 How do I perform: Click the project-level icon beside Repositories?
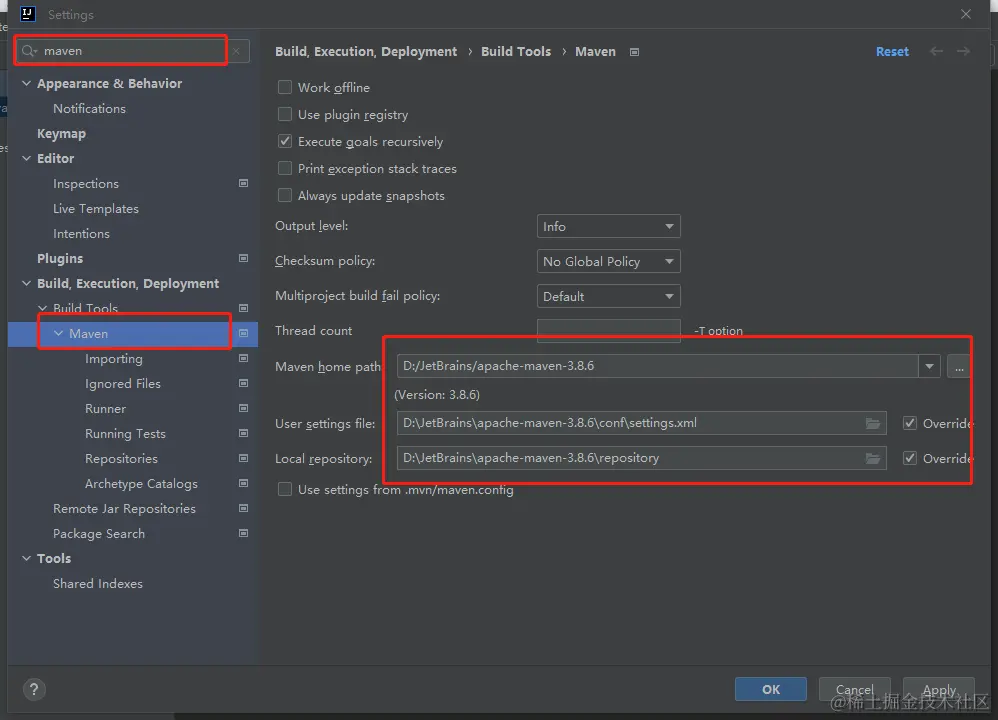(x=243, y=458)
